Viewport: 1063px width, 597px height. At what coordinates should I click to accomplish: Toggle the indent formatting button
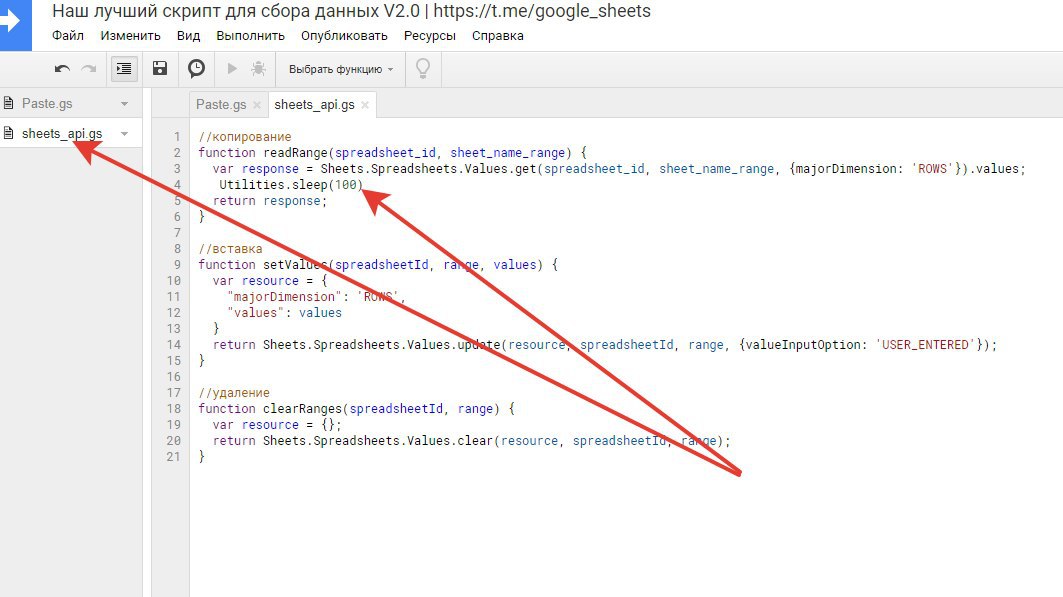124,68
